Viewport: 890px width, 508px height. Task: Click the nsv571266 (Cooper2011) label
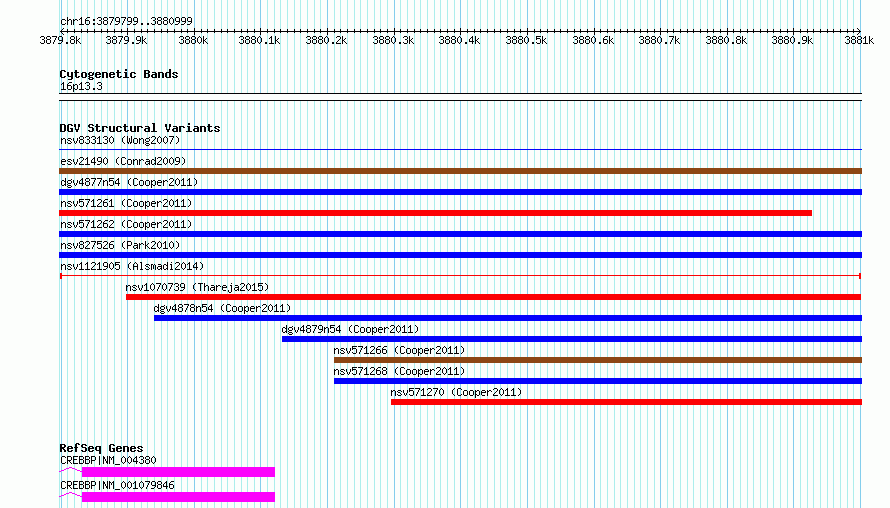tap(399, 350)
